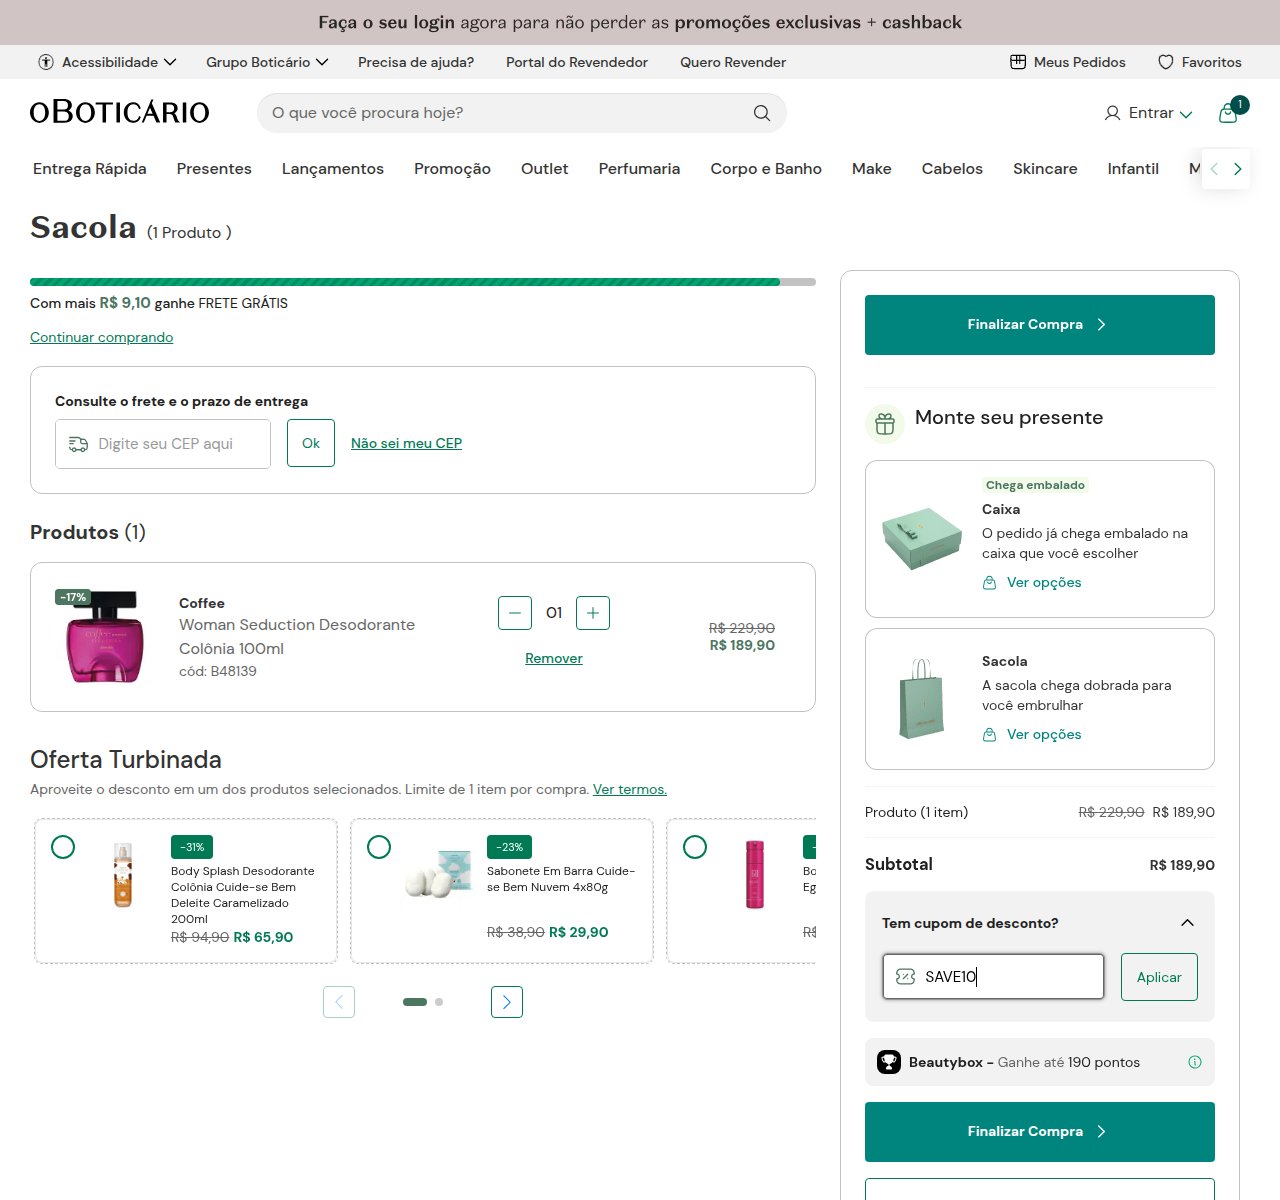This screenshot has height=1200, width=1280.
Task: Click the Caixa gift box thumbnail
Action: pos(922,539)
